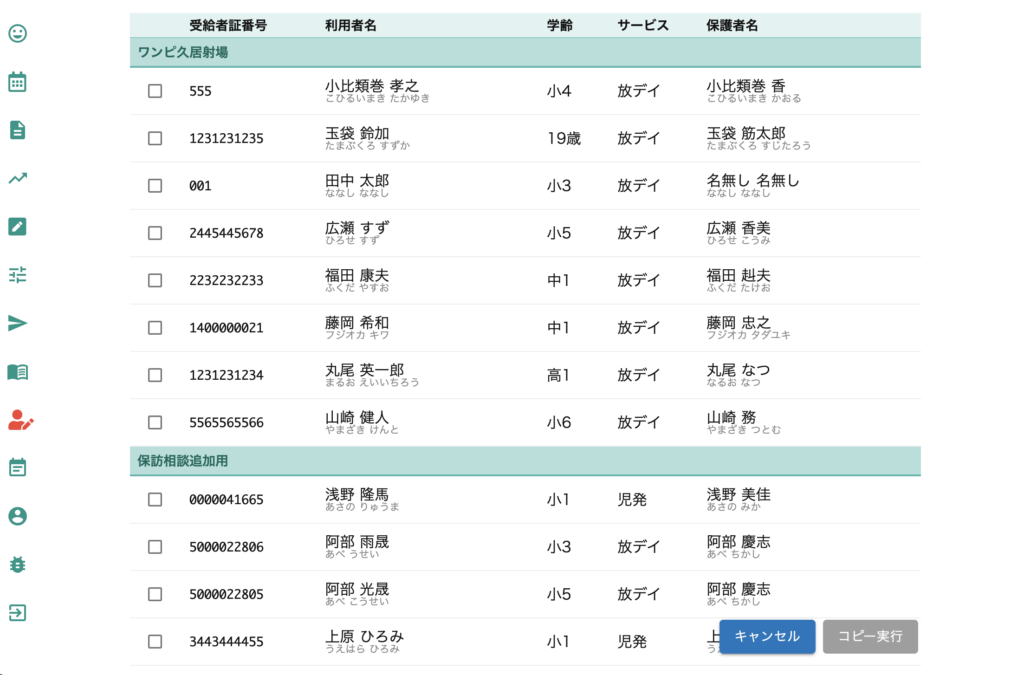Click the キャンセル button
The image size is (1024, 675).
[x=767, y=637]
